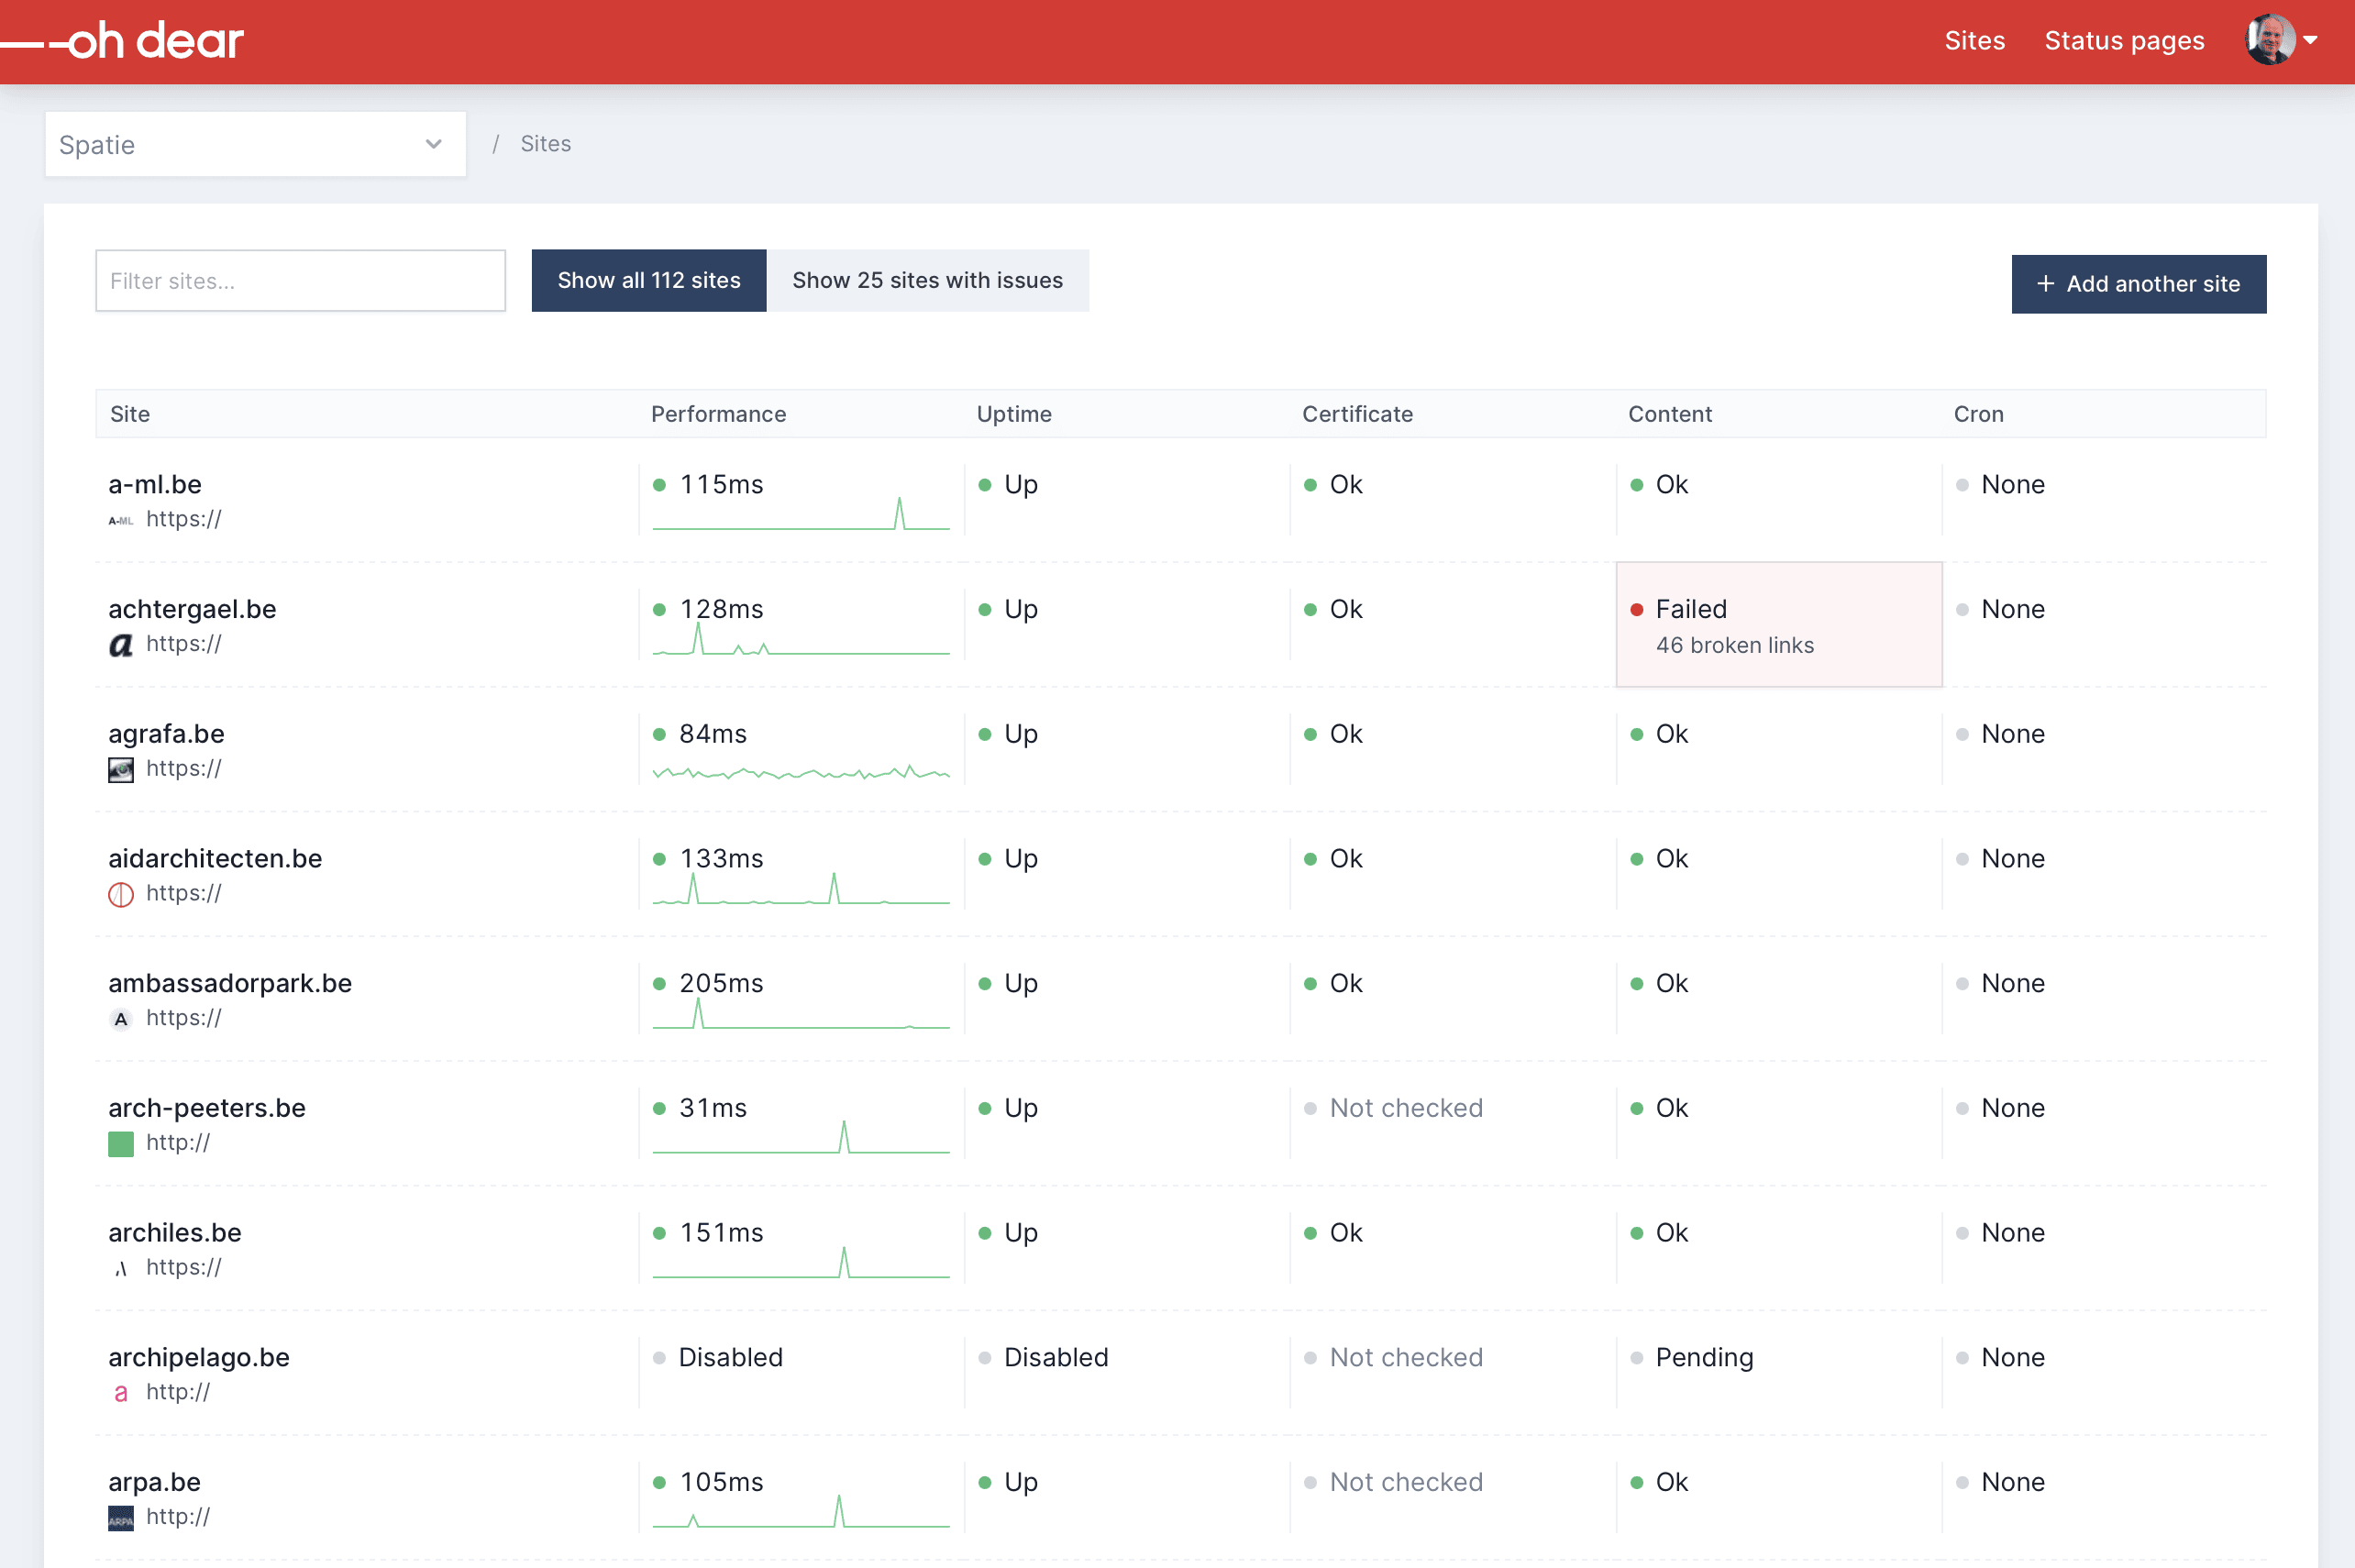
Task: Click Not checked certificate for arpa.be
Action: 1406,1482
